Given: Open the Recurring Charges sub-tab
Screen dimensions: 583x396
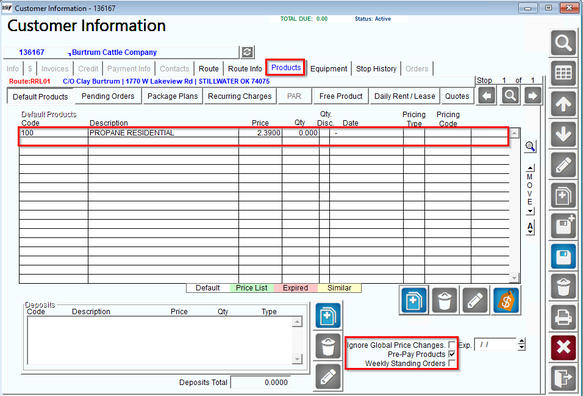Looking at the screenshot, I should click(240, 96).
